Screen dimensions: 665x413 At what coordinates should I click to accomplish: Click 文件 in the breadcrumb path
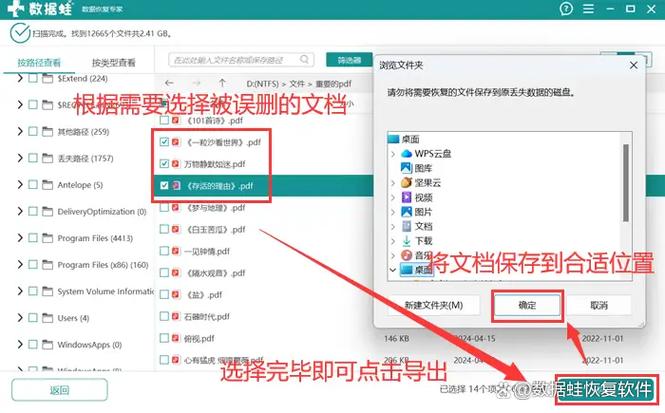(297, 84)
